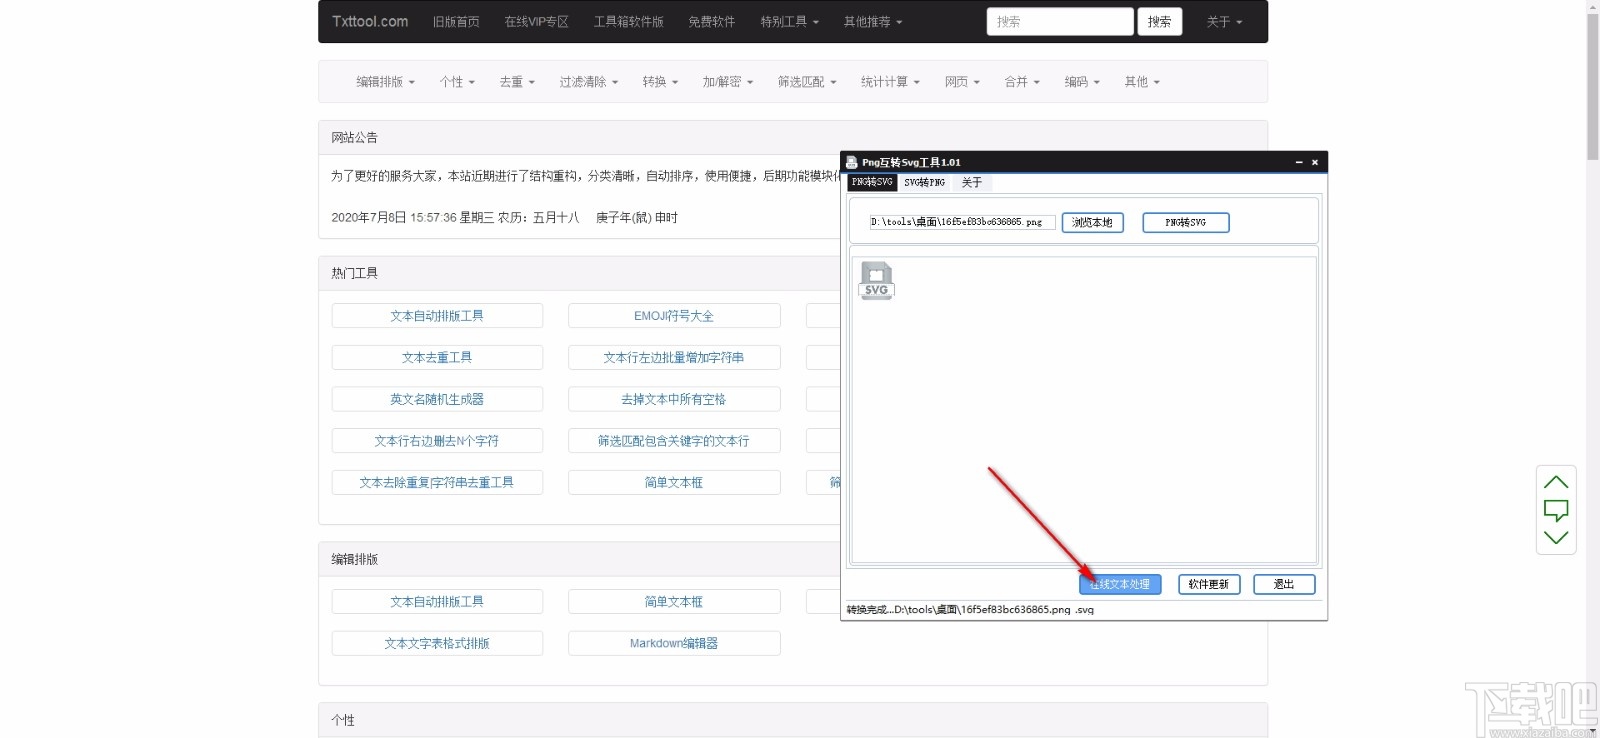Image resolution: width=1600 pixels, height=738 pixels.
Task: Open 英文名随机生成器
Action: click(x=437, y=399)
